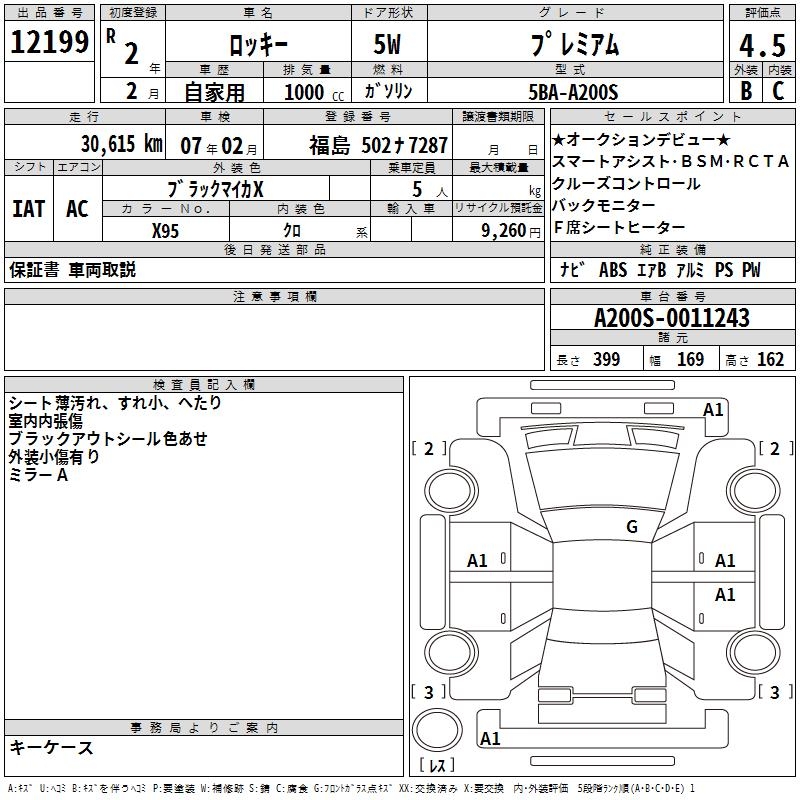The width and height of the screenshot is (800, 800).
Task: Select interior grade C cell
Action: coord(778,91)
